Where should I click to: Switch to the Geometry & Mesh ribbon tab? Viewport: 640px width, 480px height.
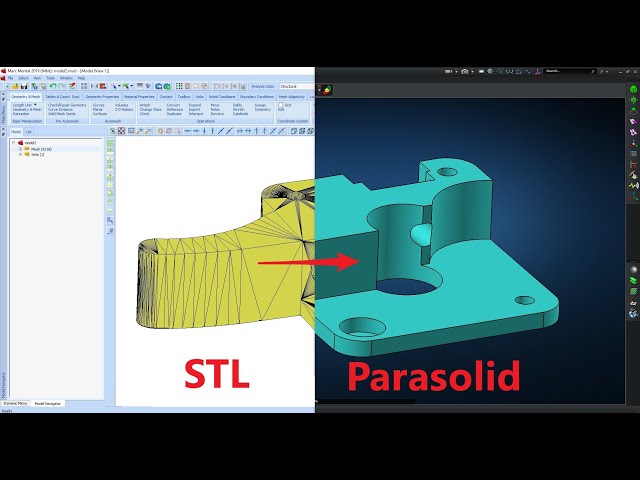tap(25, 97)
